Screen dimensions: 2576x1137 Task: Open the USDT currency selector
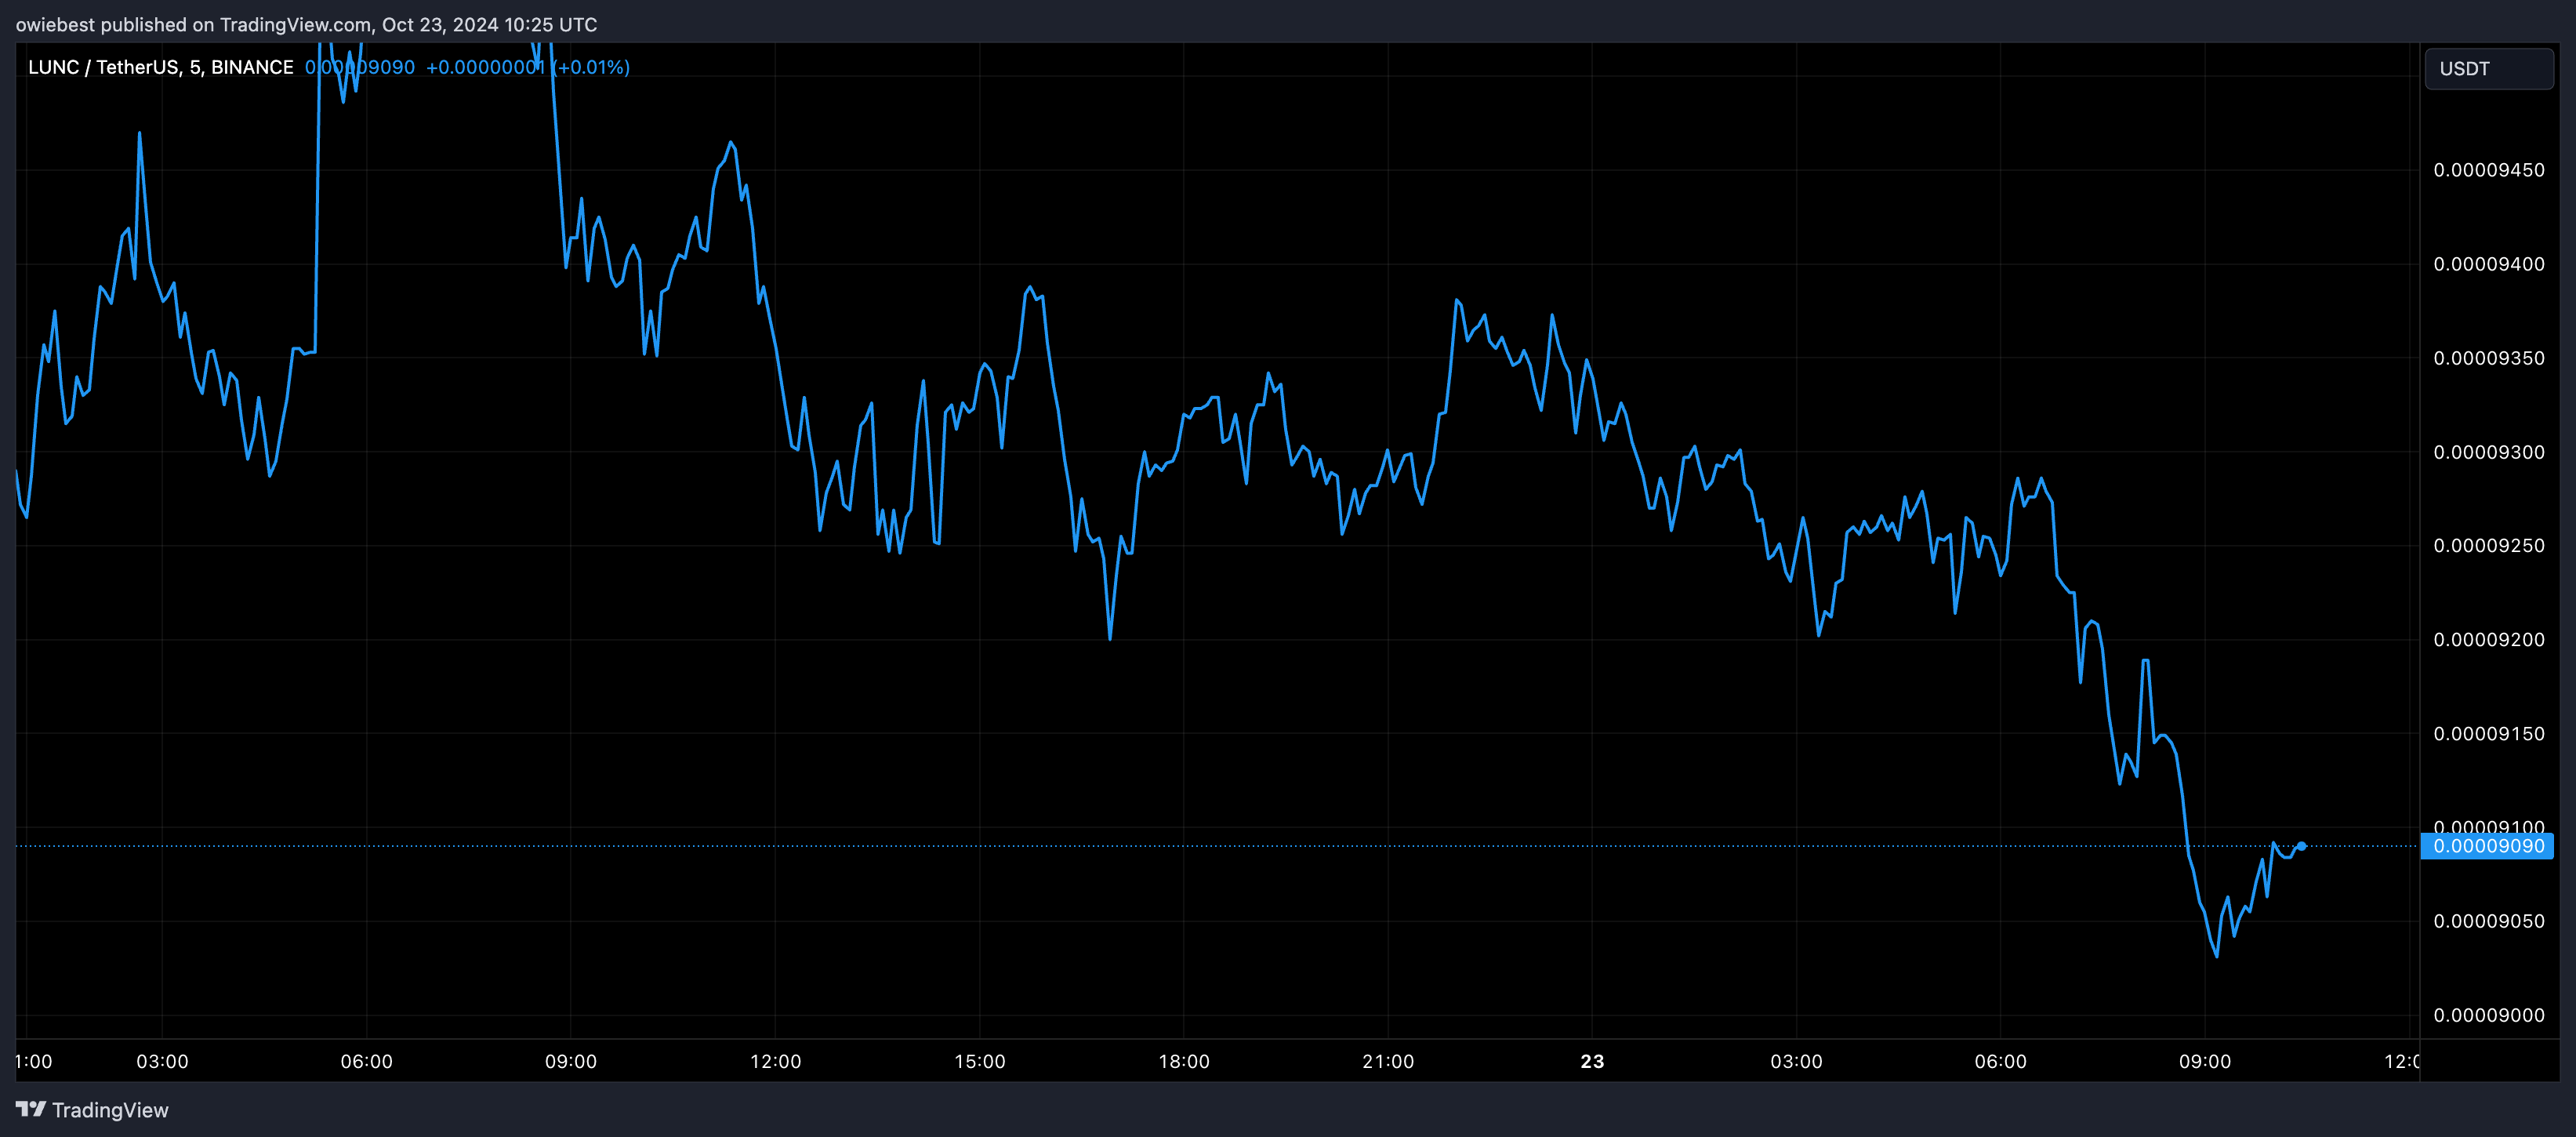tap(2489, 69)
